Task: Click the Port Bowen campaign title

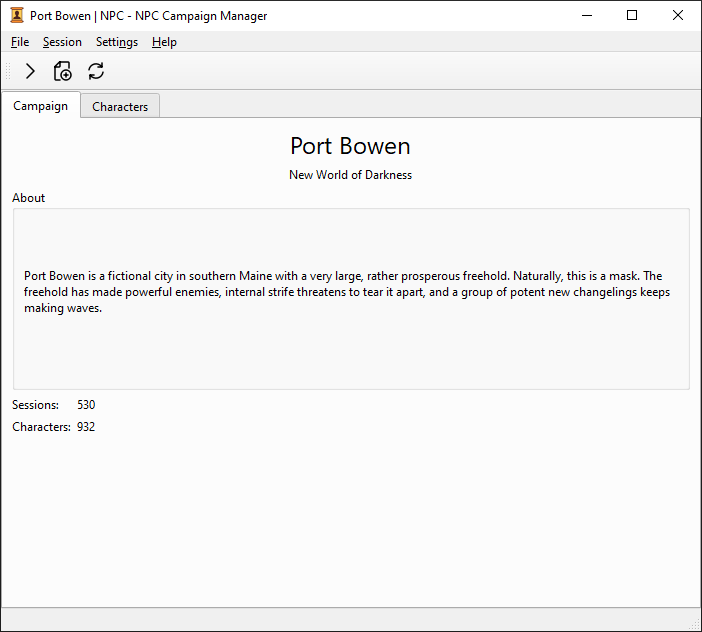Action: [x=350, y=146]
